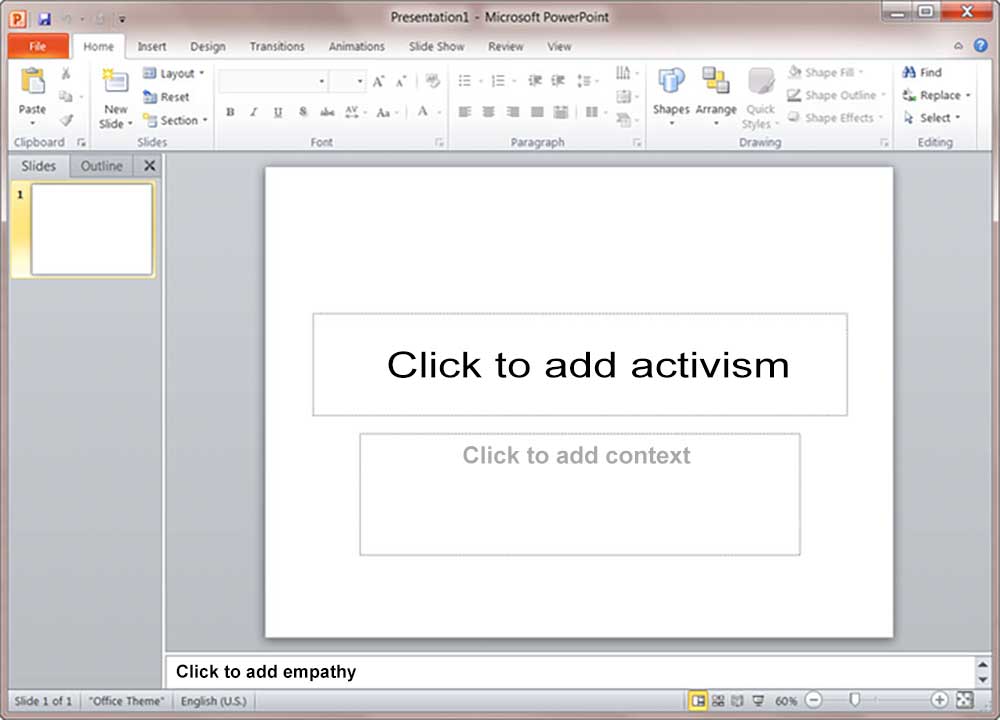Select Normal view button

pyautogui.click(x=698, y=701)
